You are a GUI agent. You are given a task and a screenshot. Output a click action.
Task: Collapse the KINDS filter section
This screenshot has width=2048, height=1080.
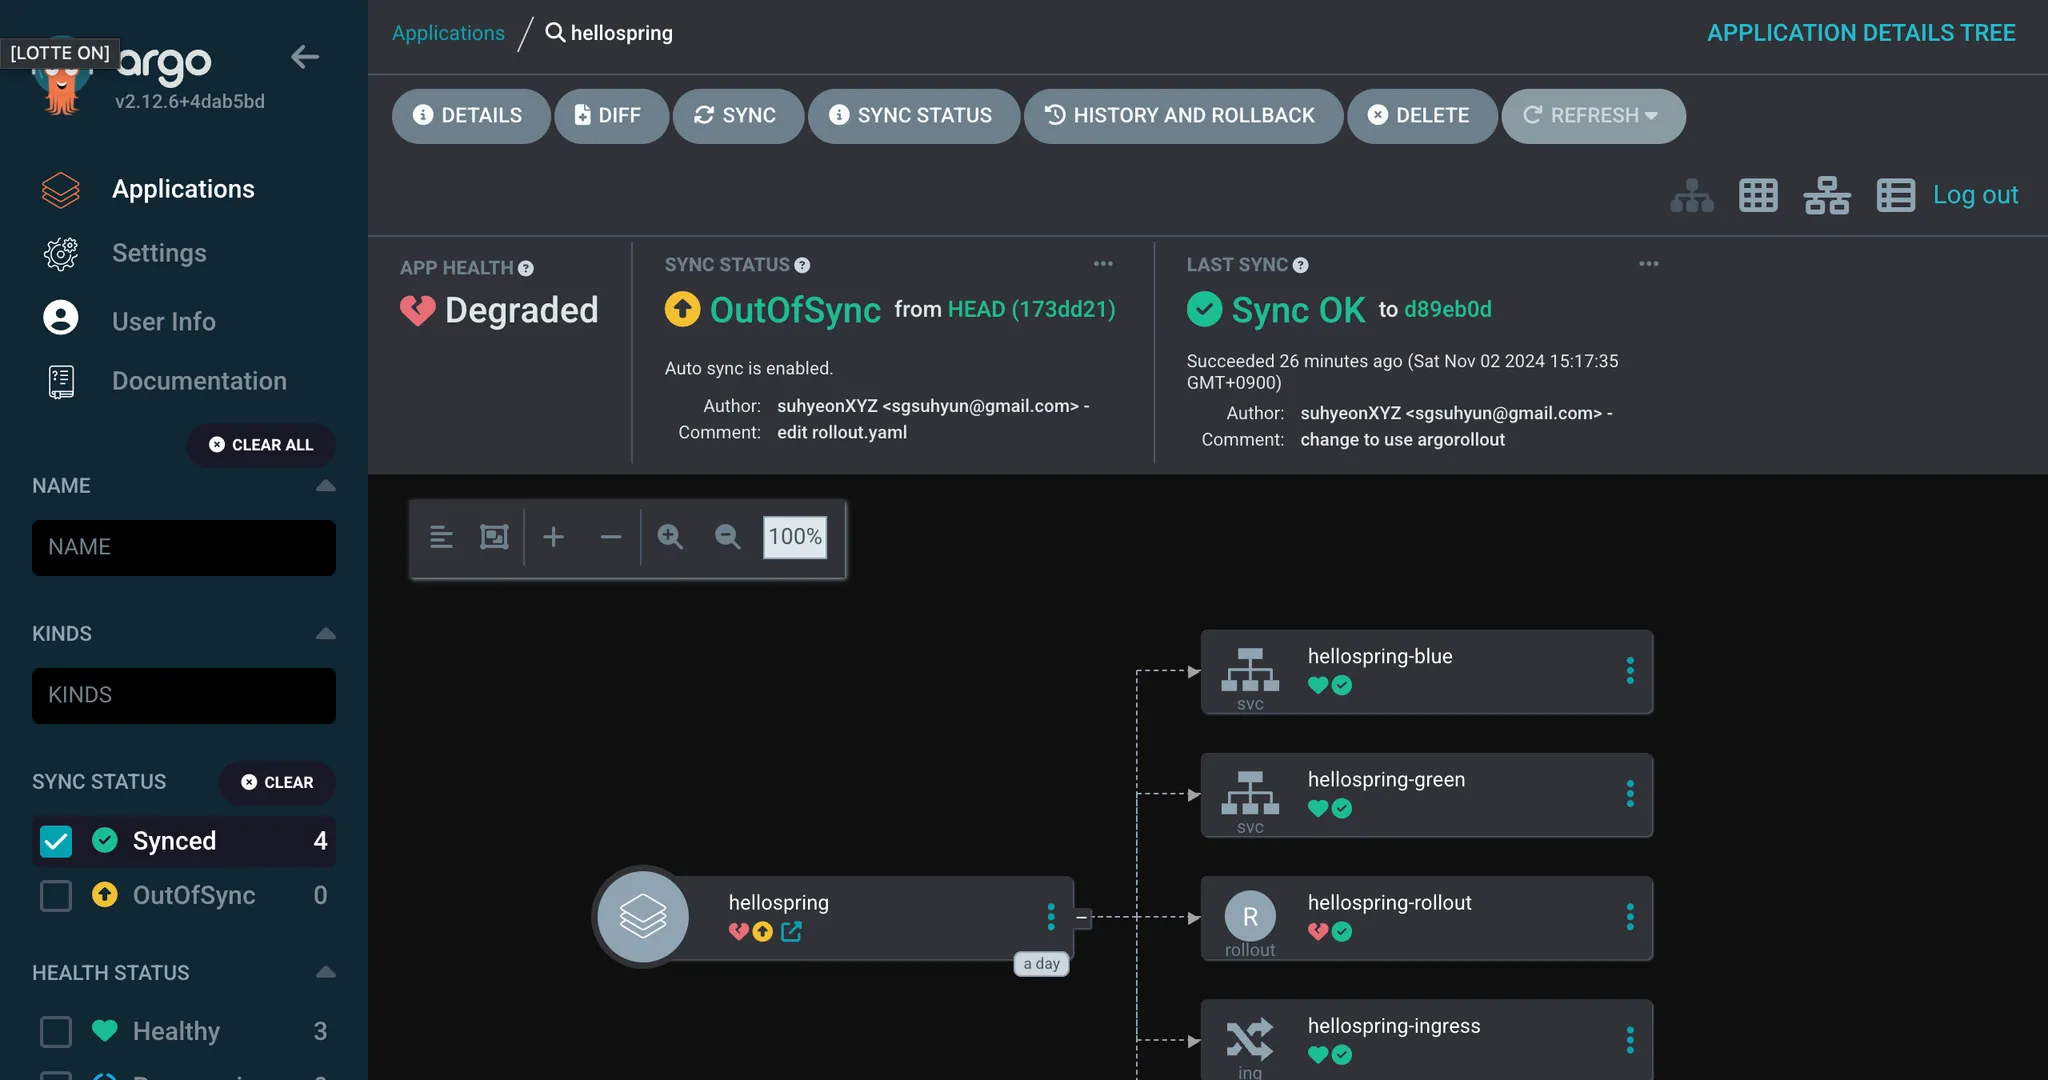[325, 634]
